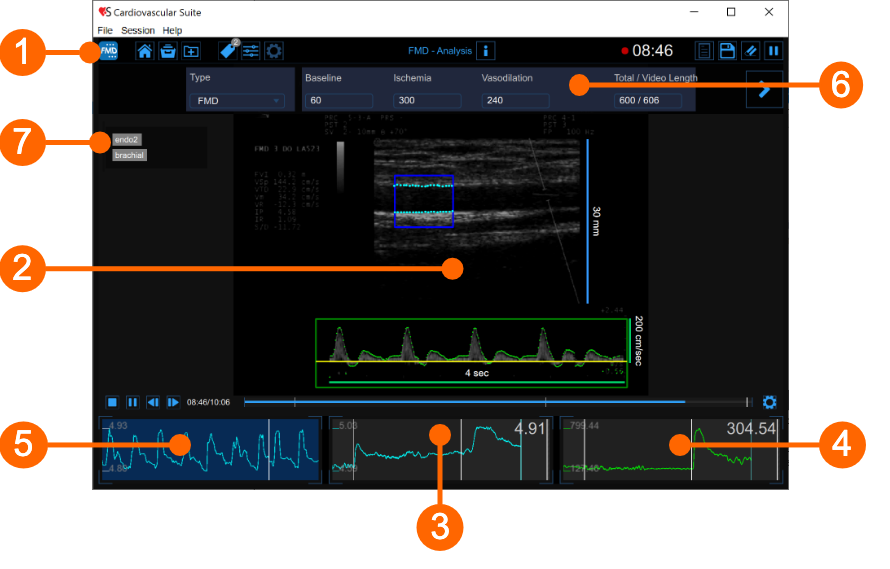Go to the Home screen icon
Image resolution: width=890 pixels, height=569 pixels.
[145, 51]
